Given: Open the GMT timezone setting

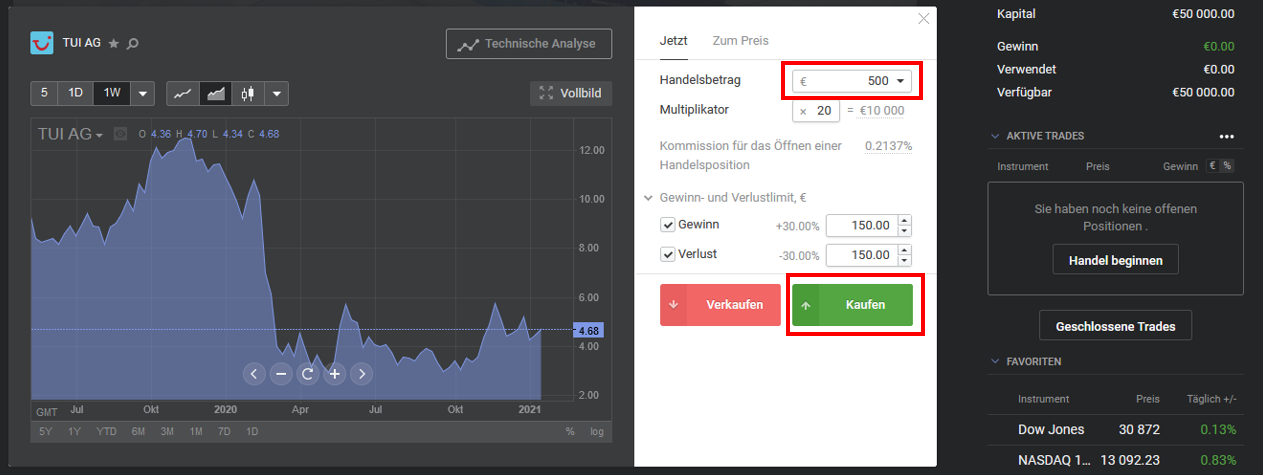Looking at the screenshot, I should coord(47,412).
